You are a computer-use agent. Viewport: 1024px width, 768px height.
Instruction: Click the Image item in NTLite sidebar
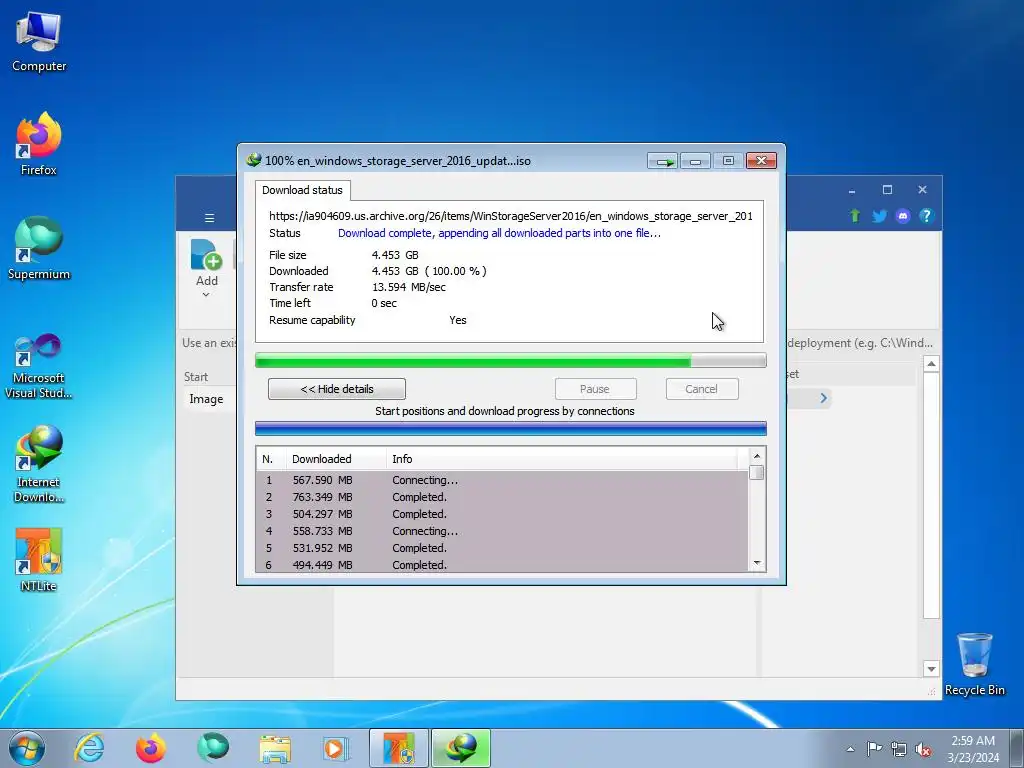click(206, 399)
